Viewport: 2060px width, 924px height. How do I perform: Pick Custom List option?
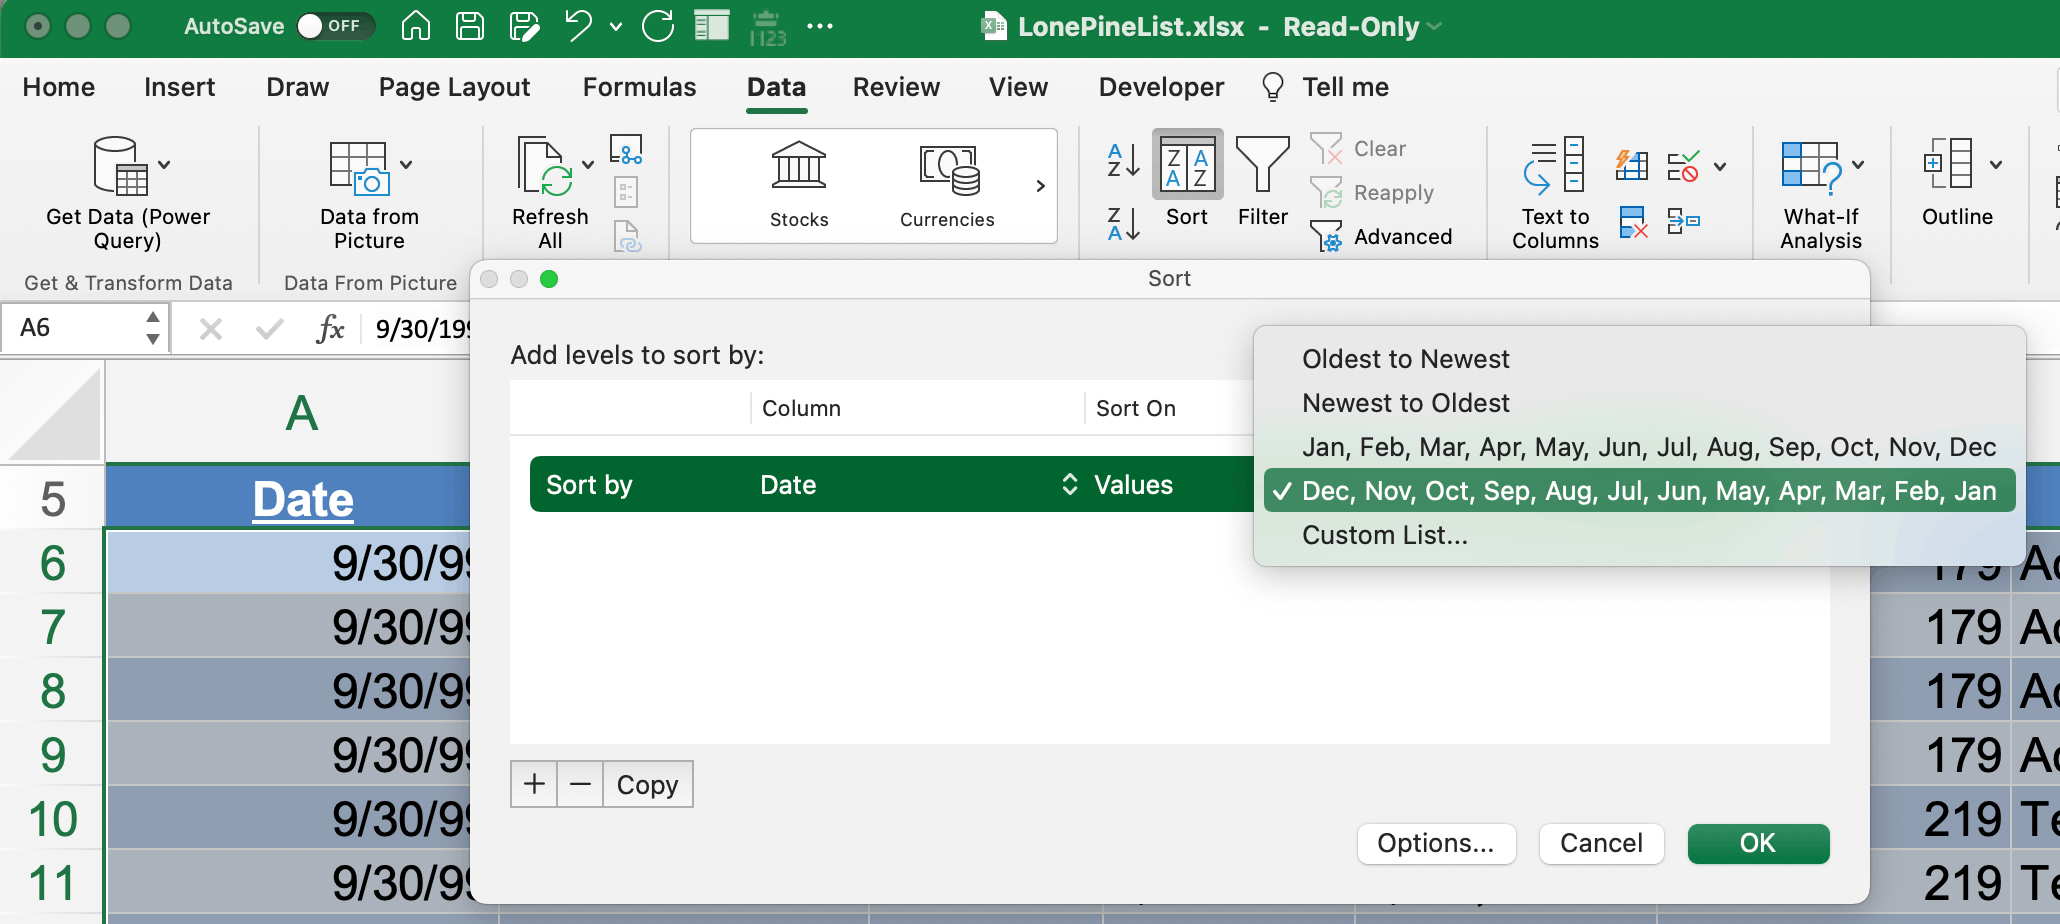tap(1384, 535)
